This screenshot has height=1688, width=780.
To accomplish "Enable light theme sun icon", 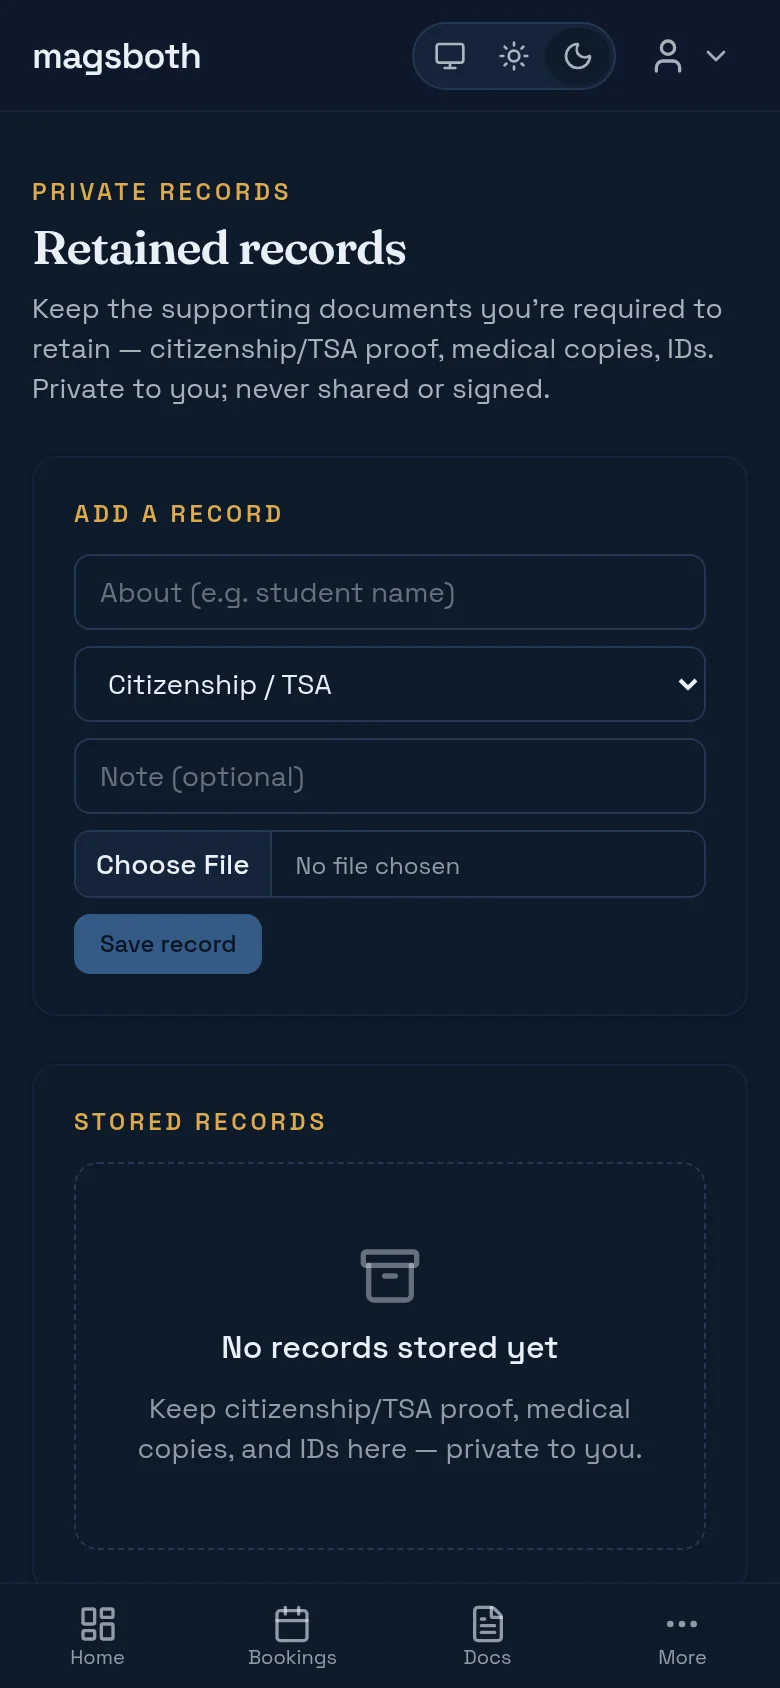I will click(x=514, y=56).
